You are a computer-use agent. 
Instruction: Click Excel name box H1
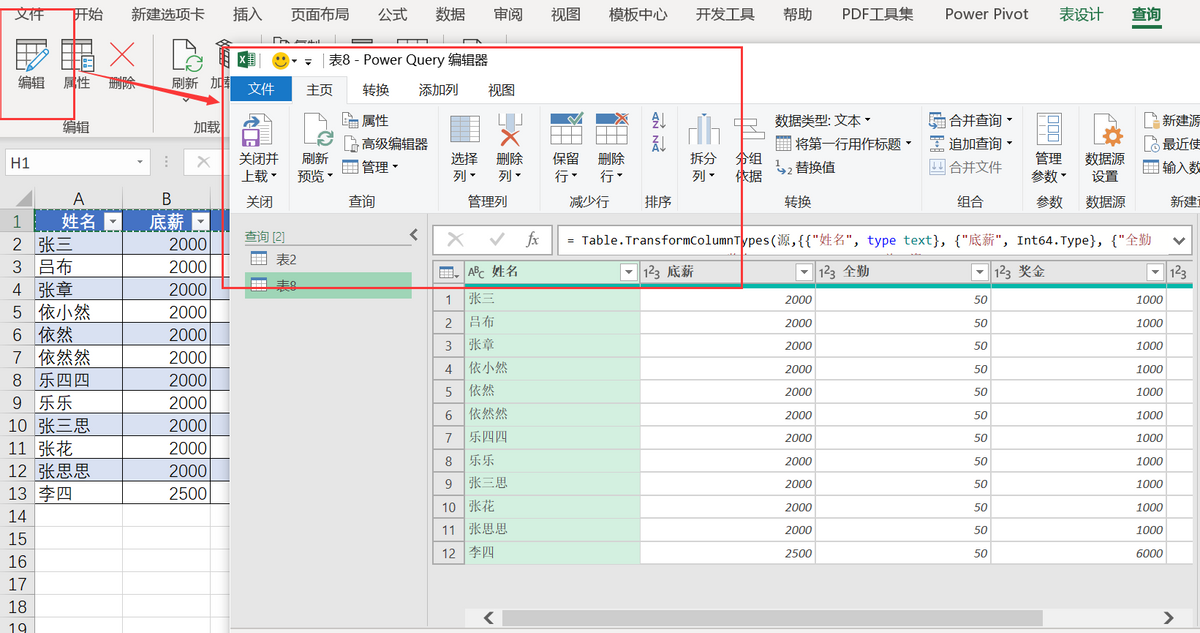pyautogui.click(x=76, y=162)
